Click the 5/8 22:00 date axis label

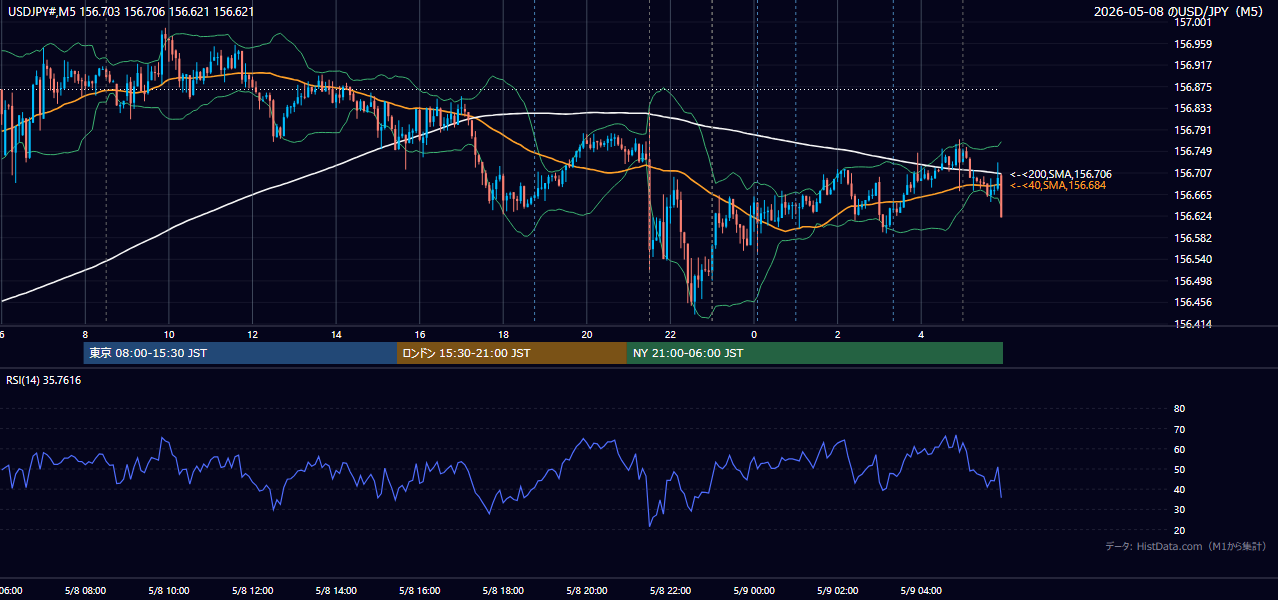pyautogui.click(x=671, y=591)
